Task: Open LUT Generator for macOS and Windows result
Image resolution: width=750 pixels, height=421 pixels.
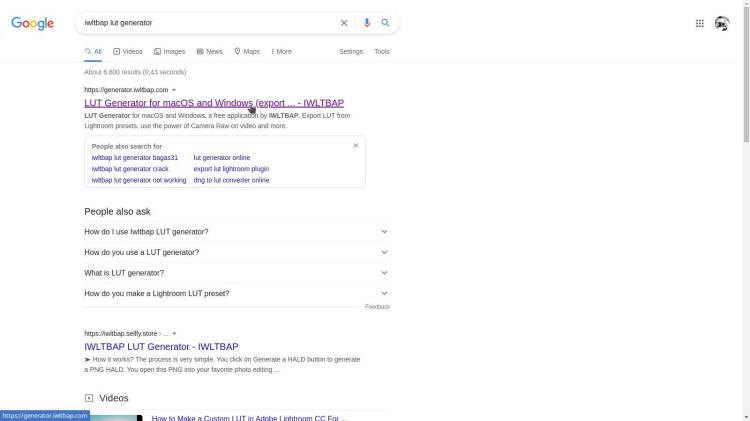Action: coord(214,103)
